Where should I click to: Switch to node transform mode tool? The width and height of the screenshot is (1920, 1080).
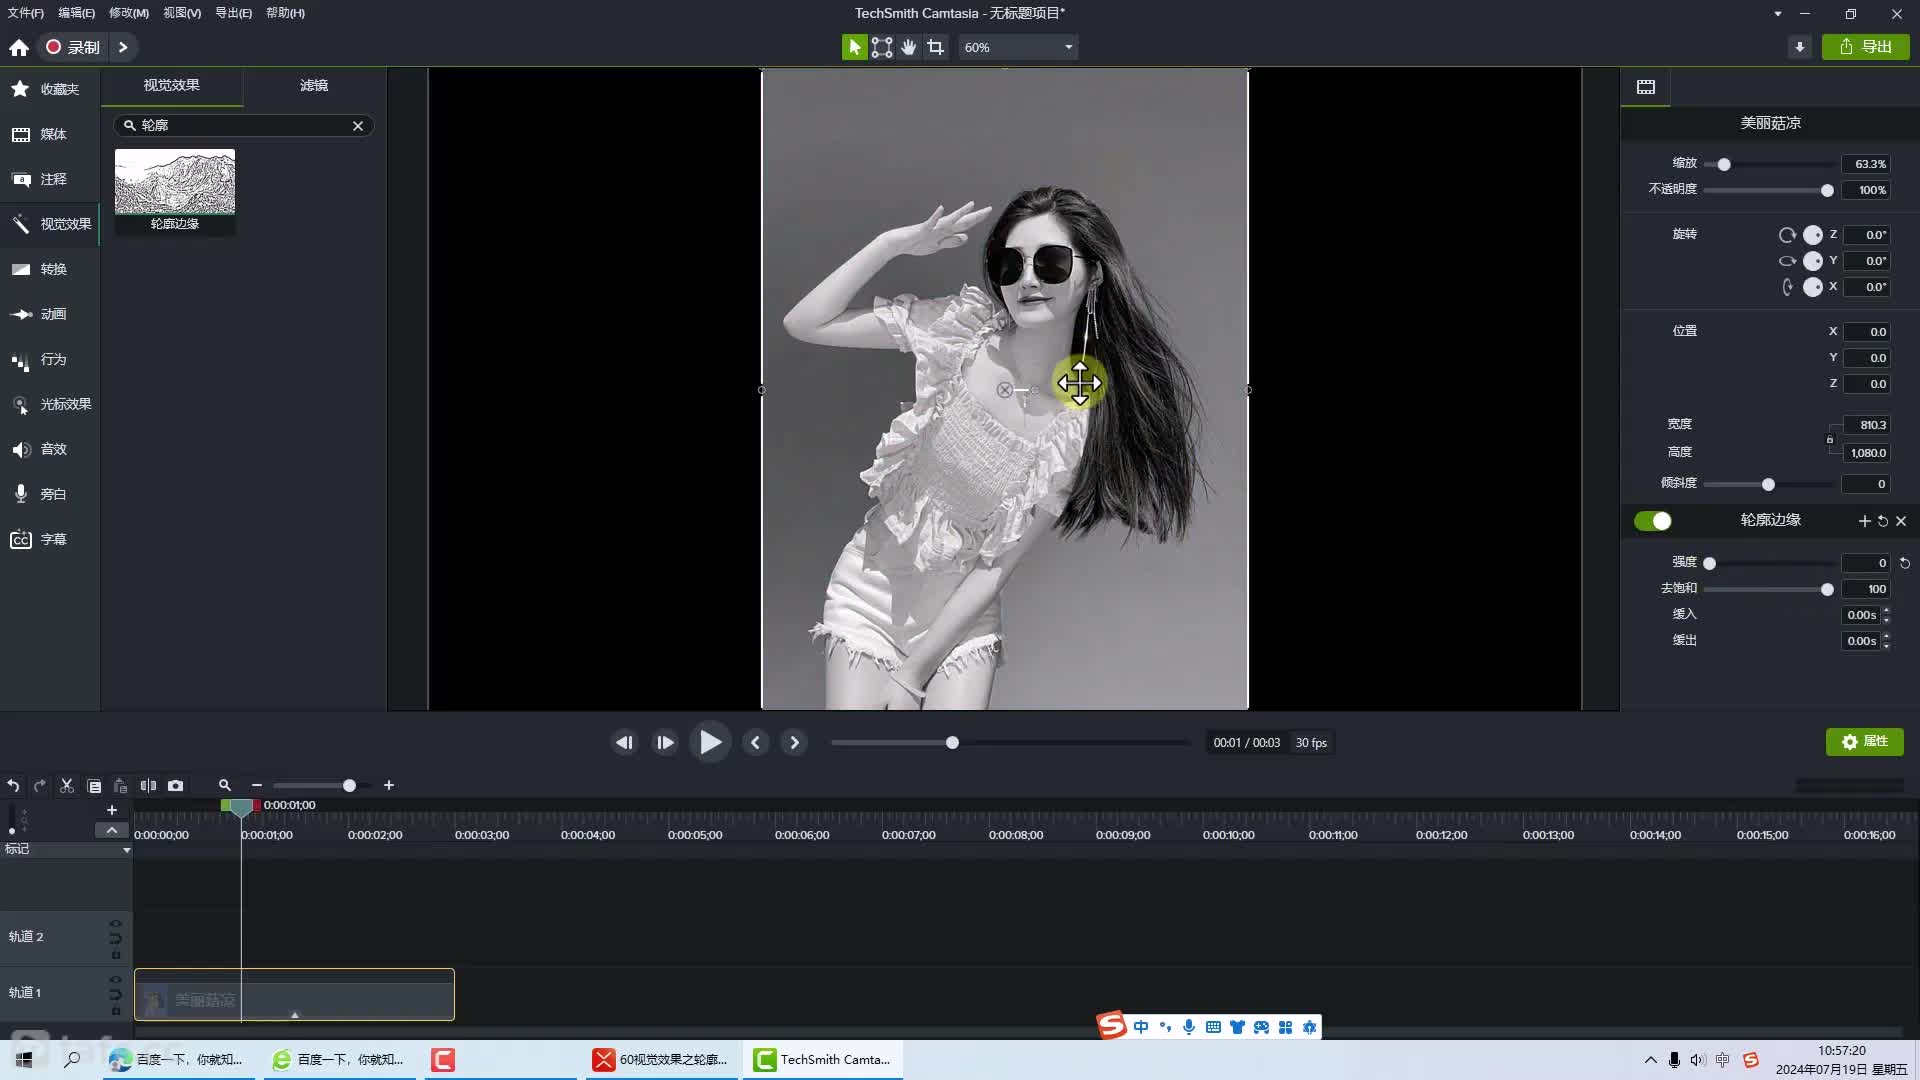(x=881, y=47)
